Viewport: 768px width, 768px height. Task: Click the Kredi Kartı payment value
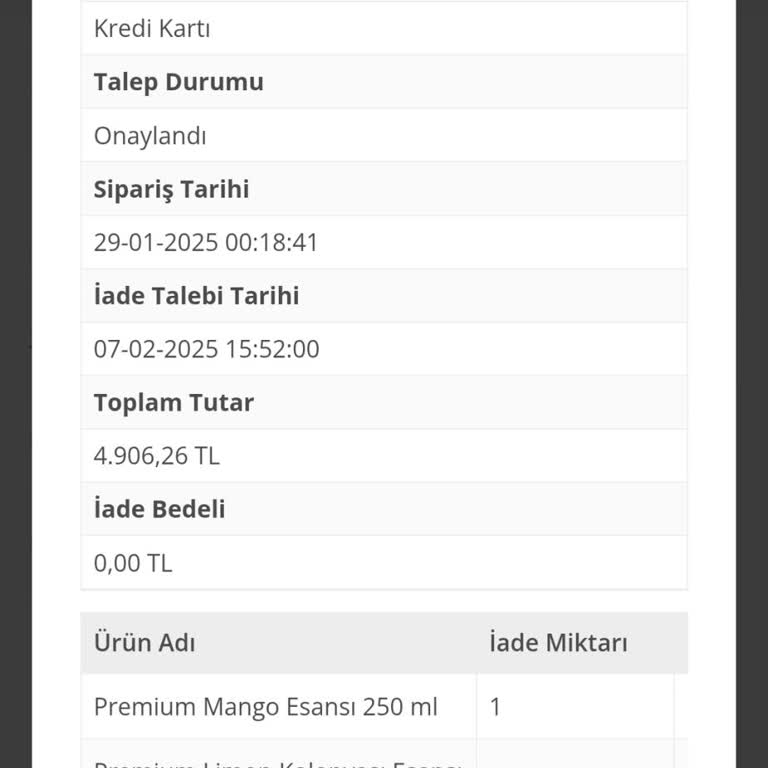[x=152, y=29]
